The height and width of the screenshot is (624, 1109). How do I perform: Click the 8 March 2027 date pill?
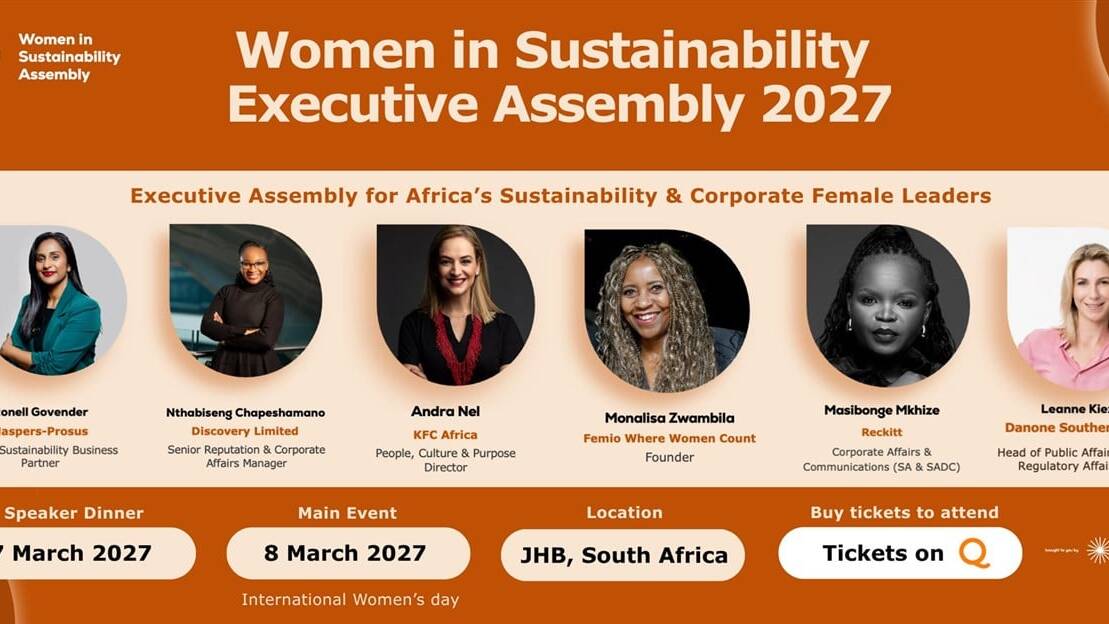click(348, 553)
